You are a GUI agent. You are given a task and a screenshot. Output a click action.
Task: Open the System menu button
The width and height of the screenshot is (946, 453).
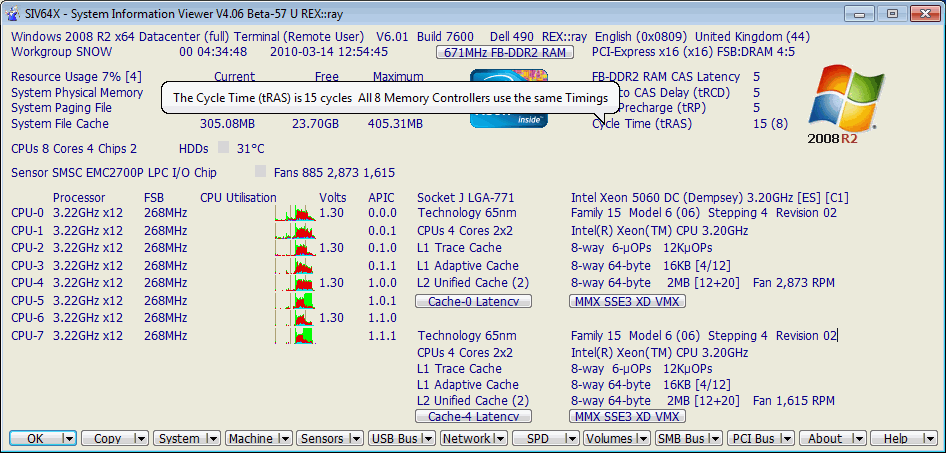coord(180,439)
